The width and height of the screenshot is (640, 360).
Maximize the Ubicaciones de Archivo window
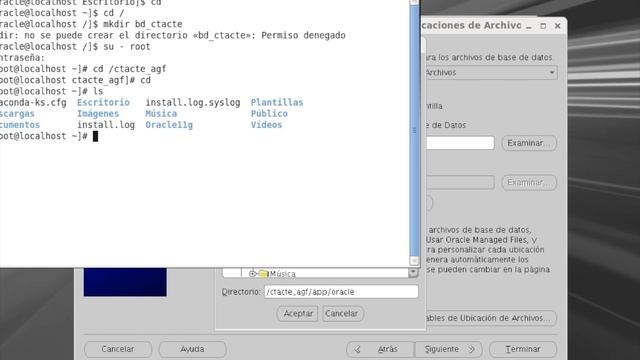543,26
